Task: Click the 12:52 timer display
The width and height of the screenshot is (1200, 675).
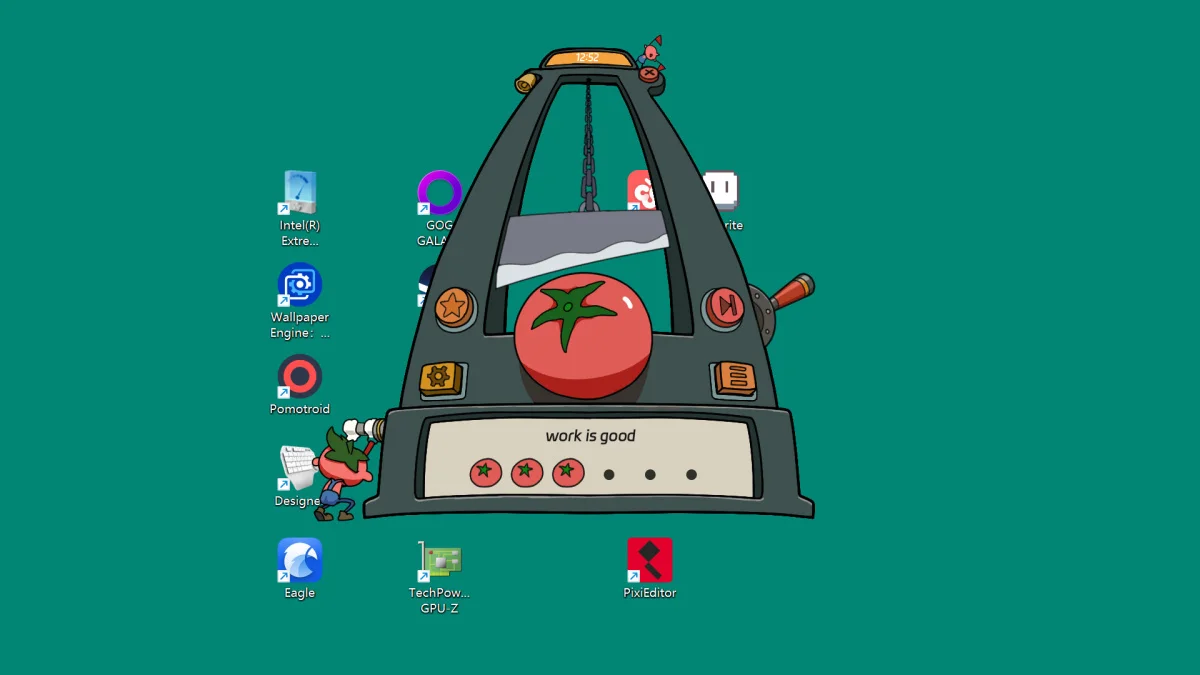Action: pyautogui.click(x=587, y=58)
